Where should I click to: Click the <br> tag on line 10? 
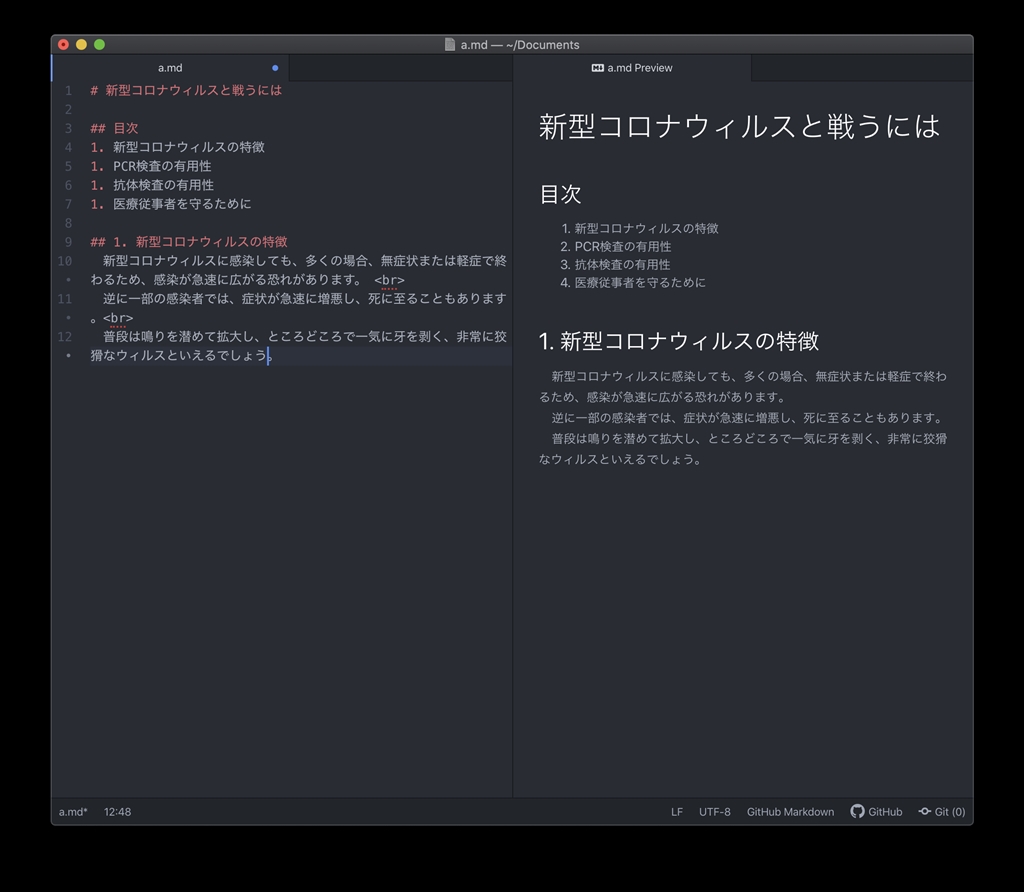389,280
